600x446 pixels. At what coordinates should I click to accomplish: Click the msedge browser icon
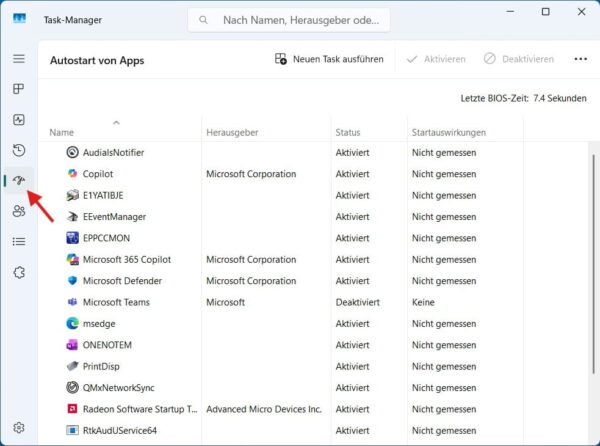72,324
